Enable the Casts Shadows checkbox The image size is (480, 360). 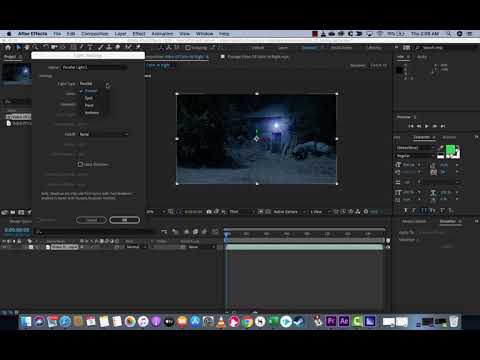click(x=80, y=164)
